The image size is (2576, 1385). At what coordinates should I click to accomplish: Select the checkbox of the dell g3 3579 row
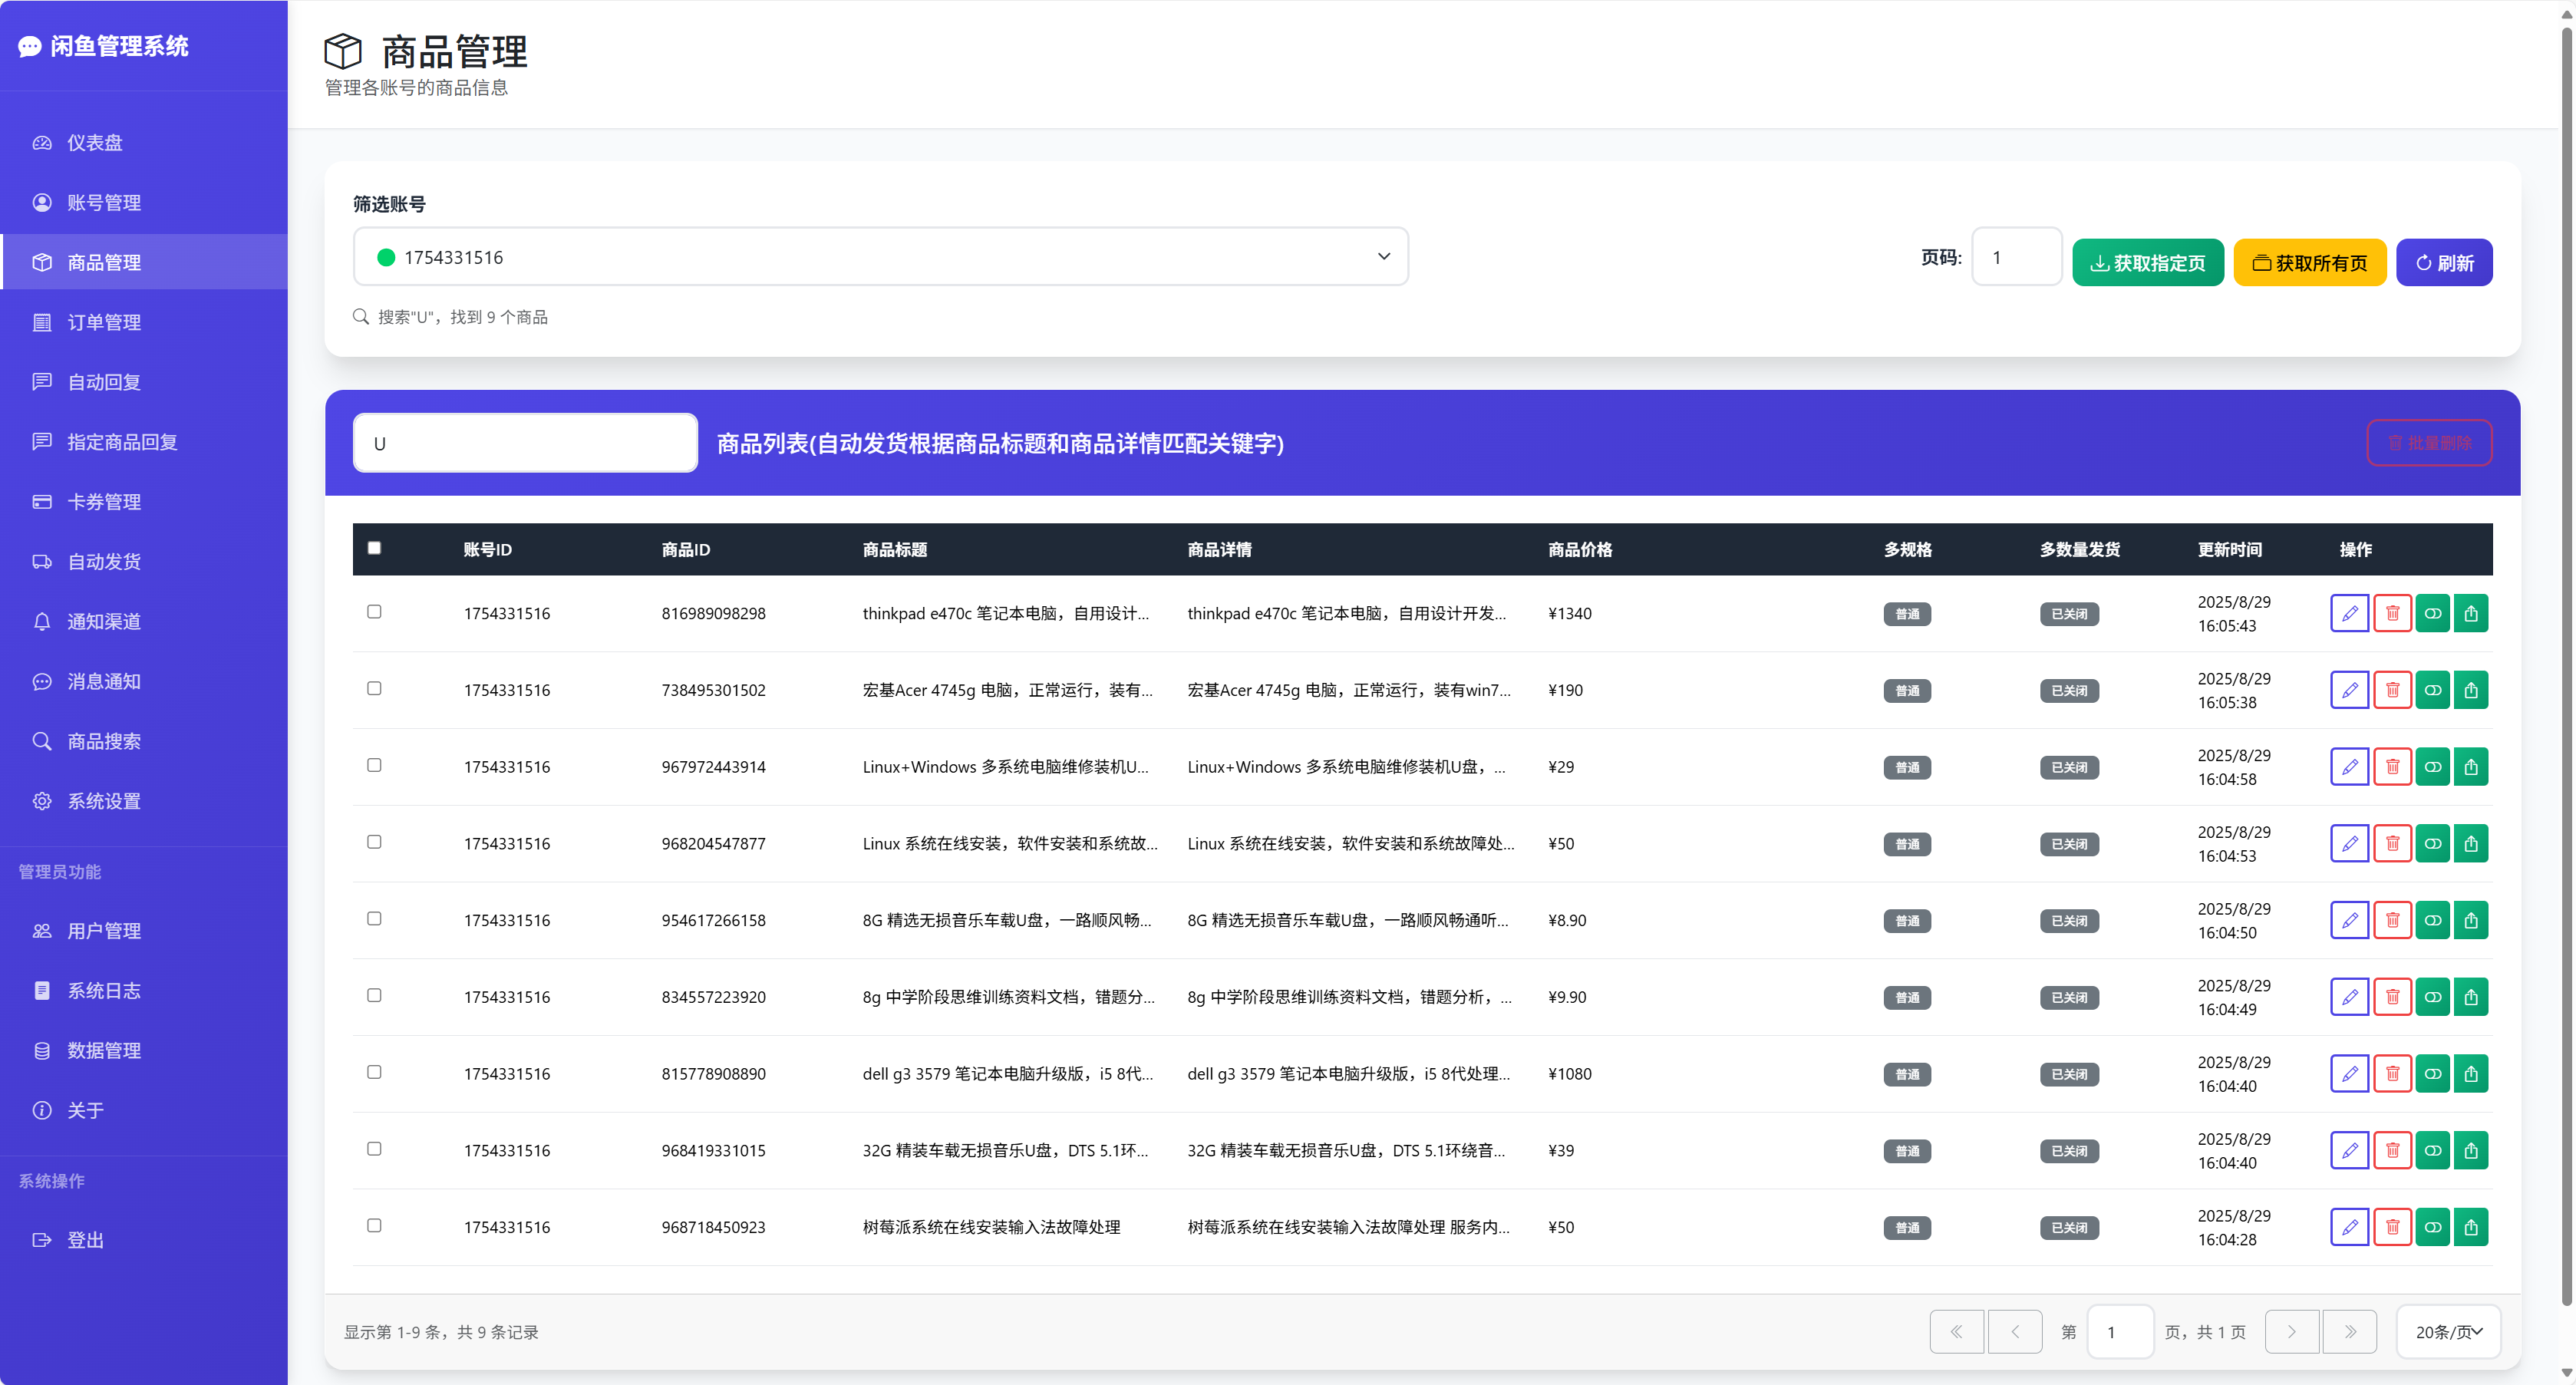(x=375, y=1072)
